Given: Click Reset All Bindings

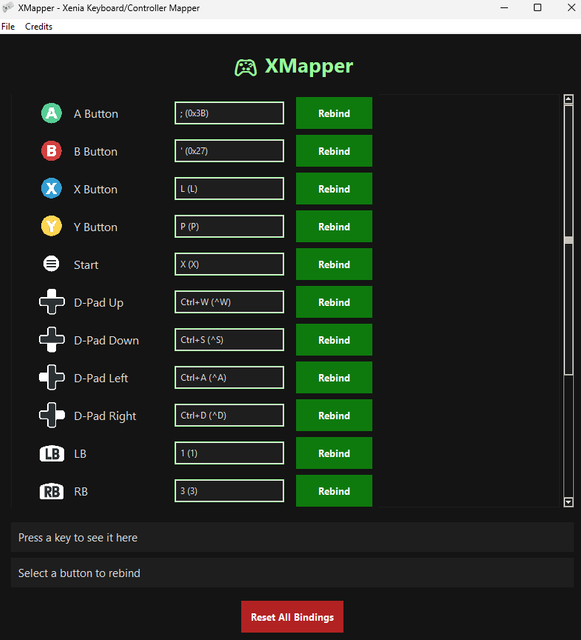Looking at the screenshot, I should [x=292, y=617].
